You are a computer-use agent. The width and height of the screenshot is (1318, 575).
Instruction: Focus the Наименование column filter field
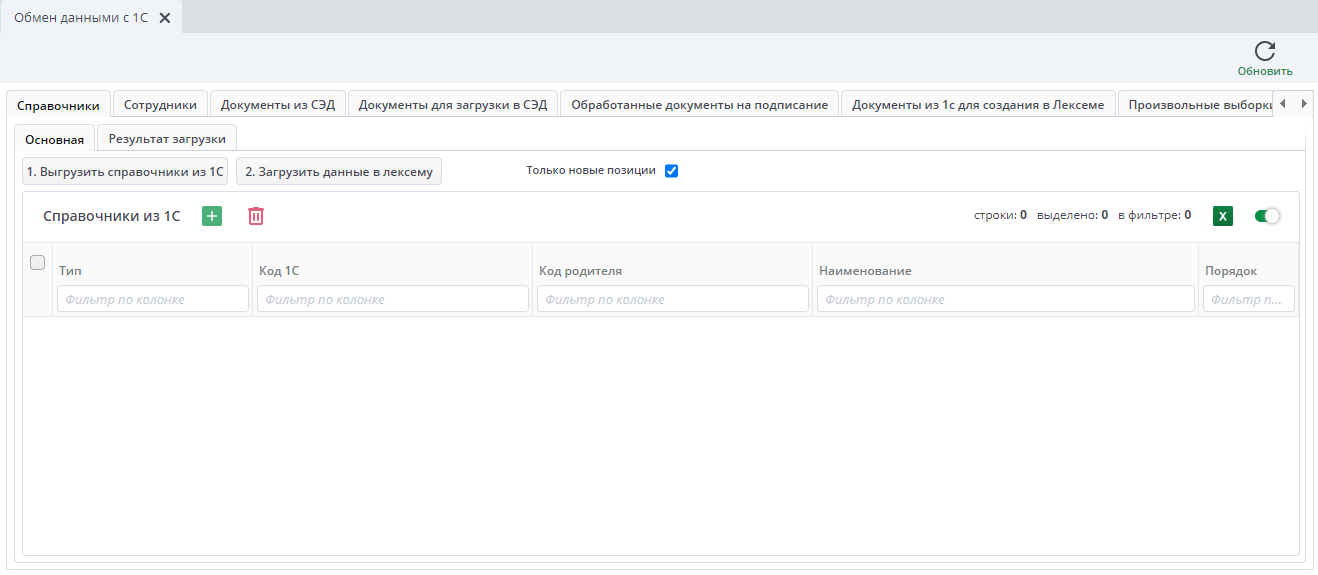pos(1005,299)
